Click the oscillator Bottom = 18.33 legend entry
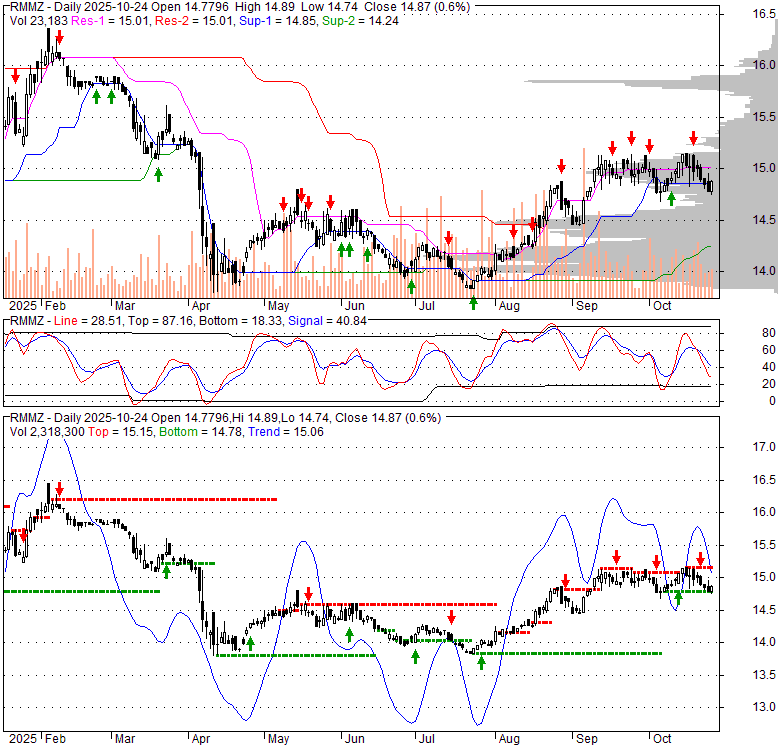 tap(240, 321)
